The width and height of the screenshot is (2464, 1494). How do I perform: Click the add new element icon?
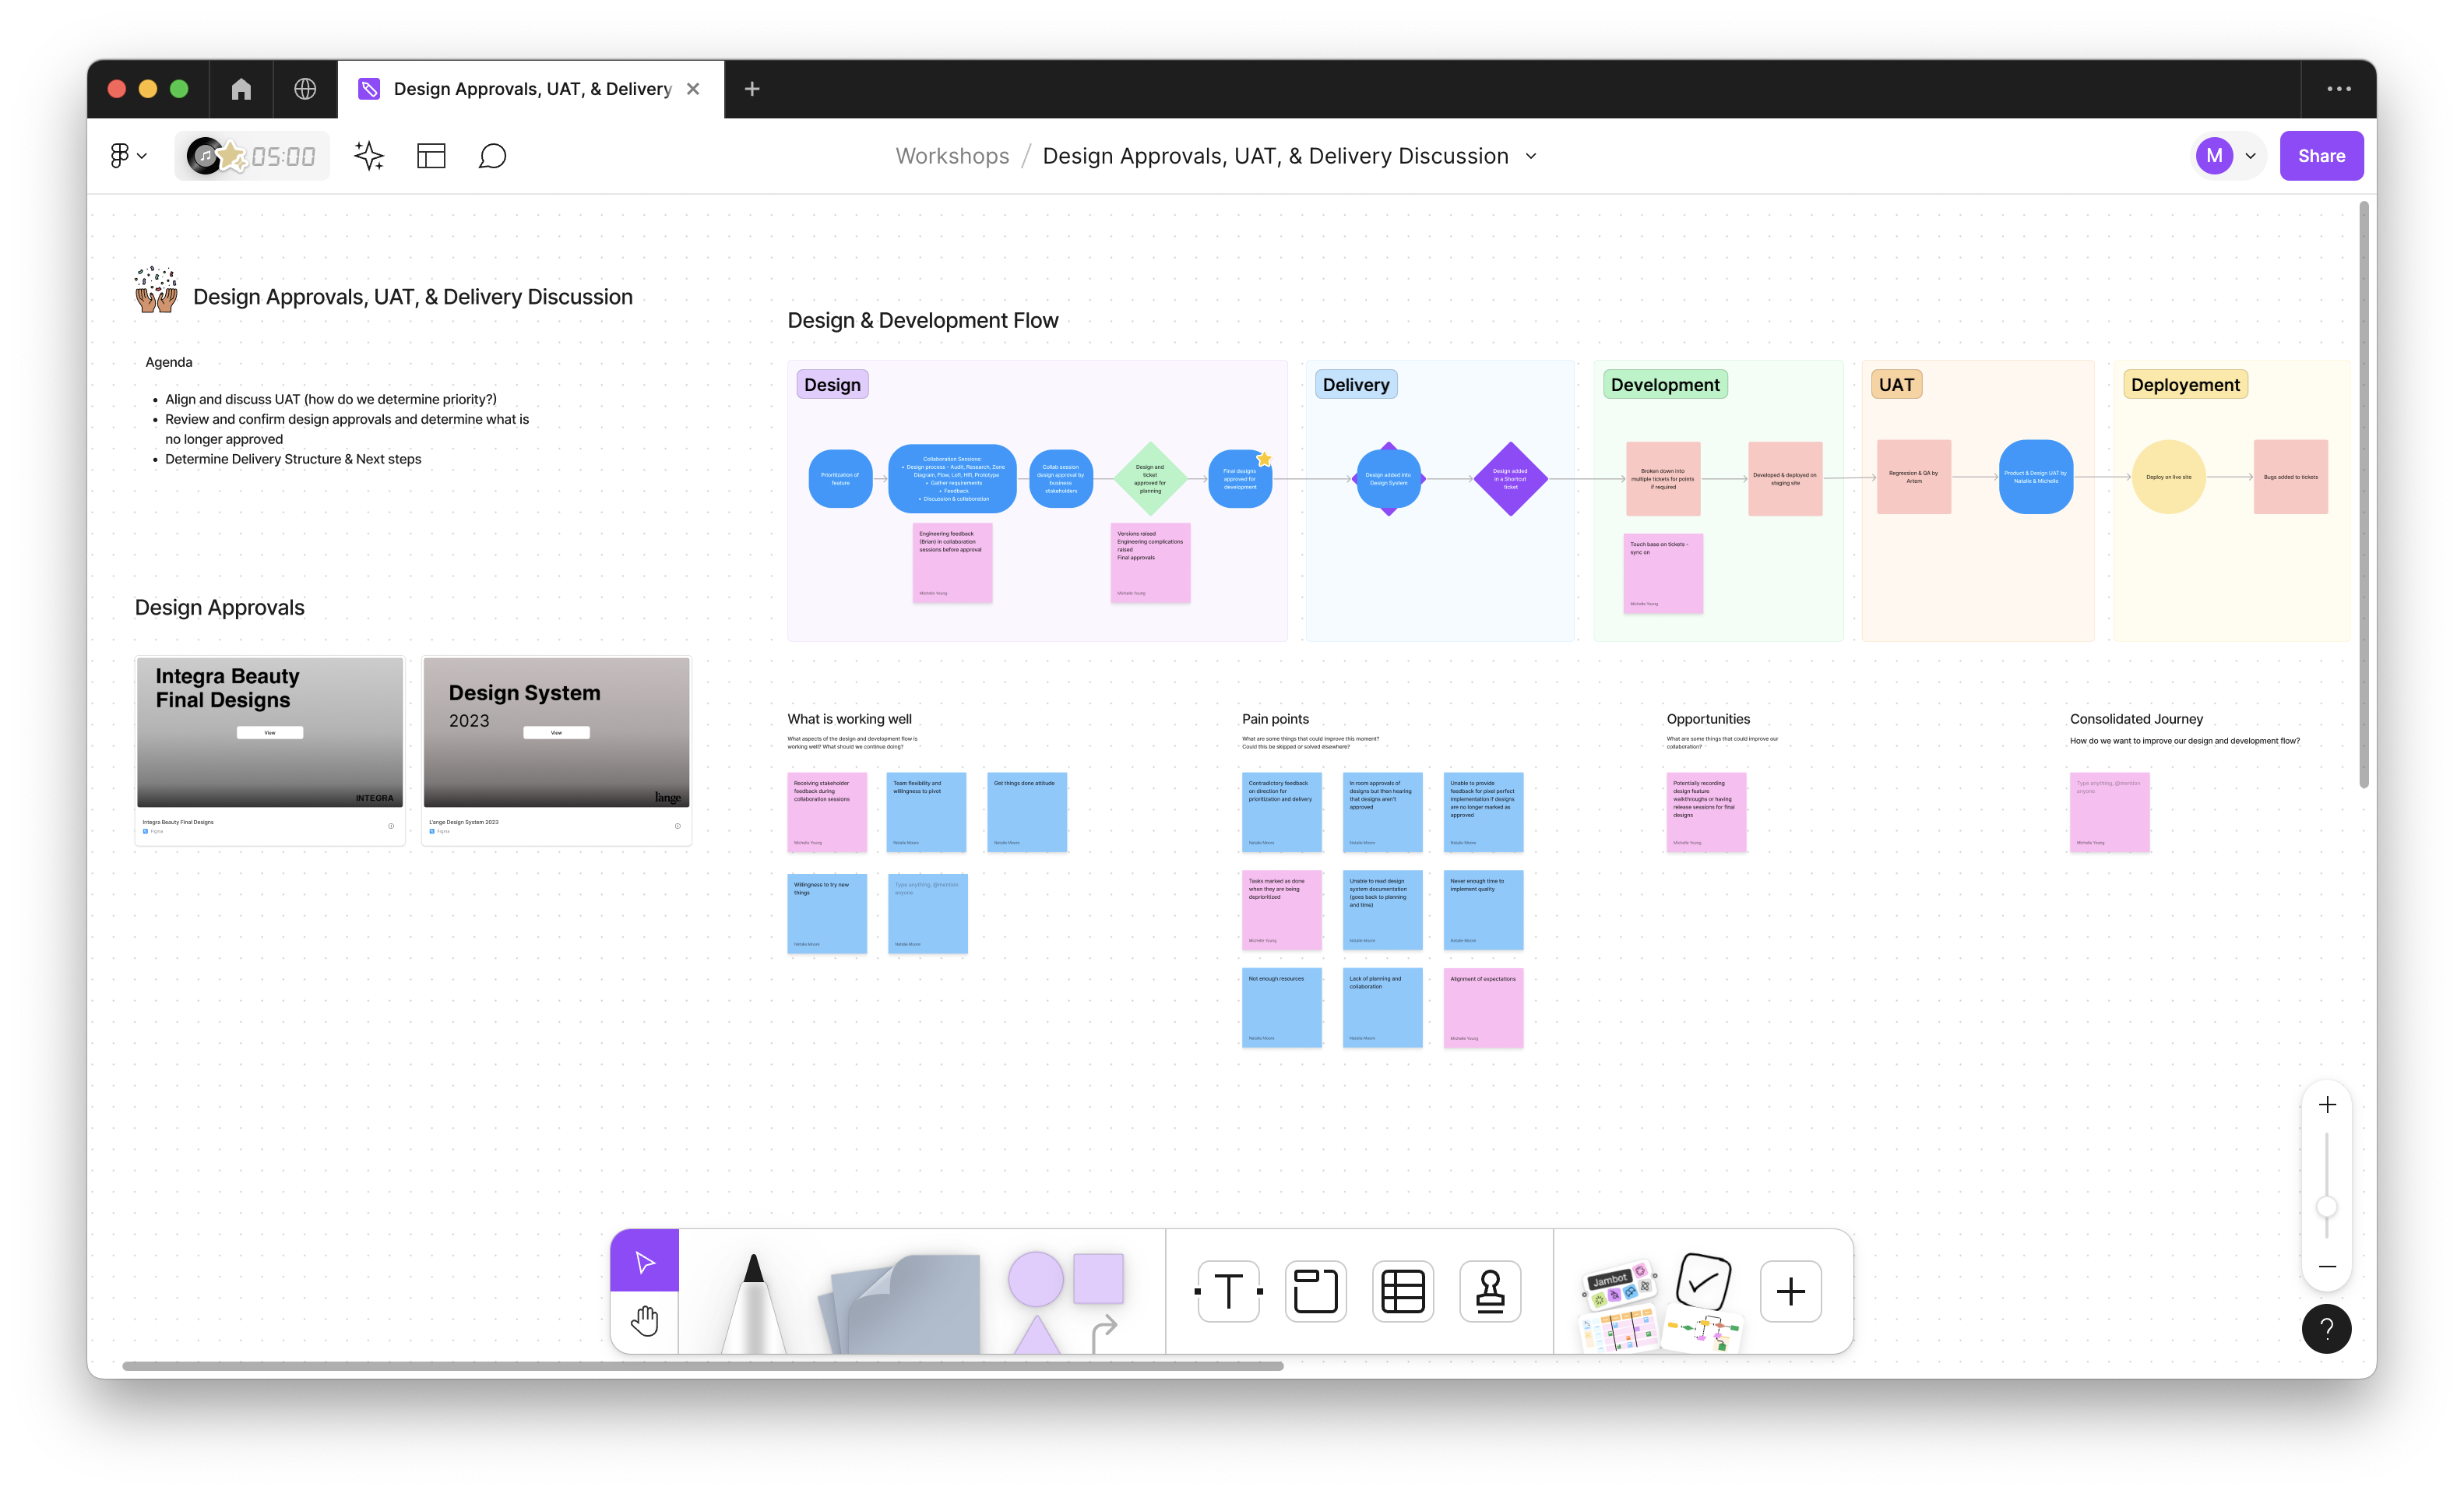[x=1793, y=1290]
